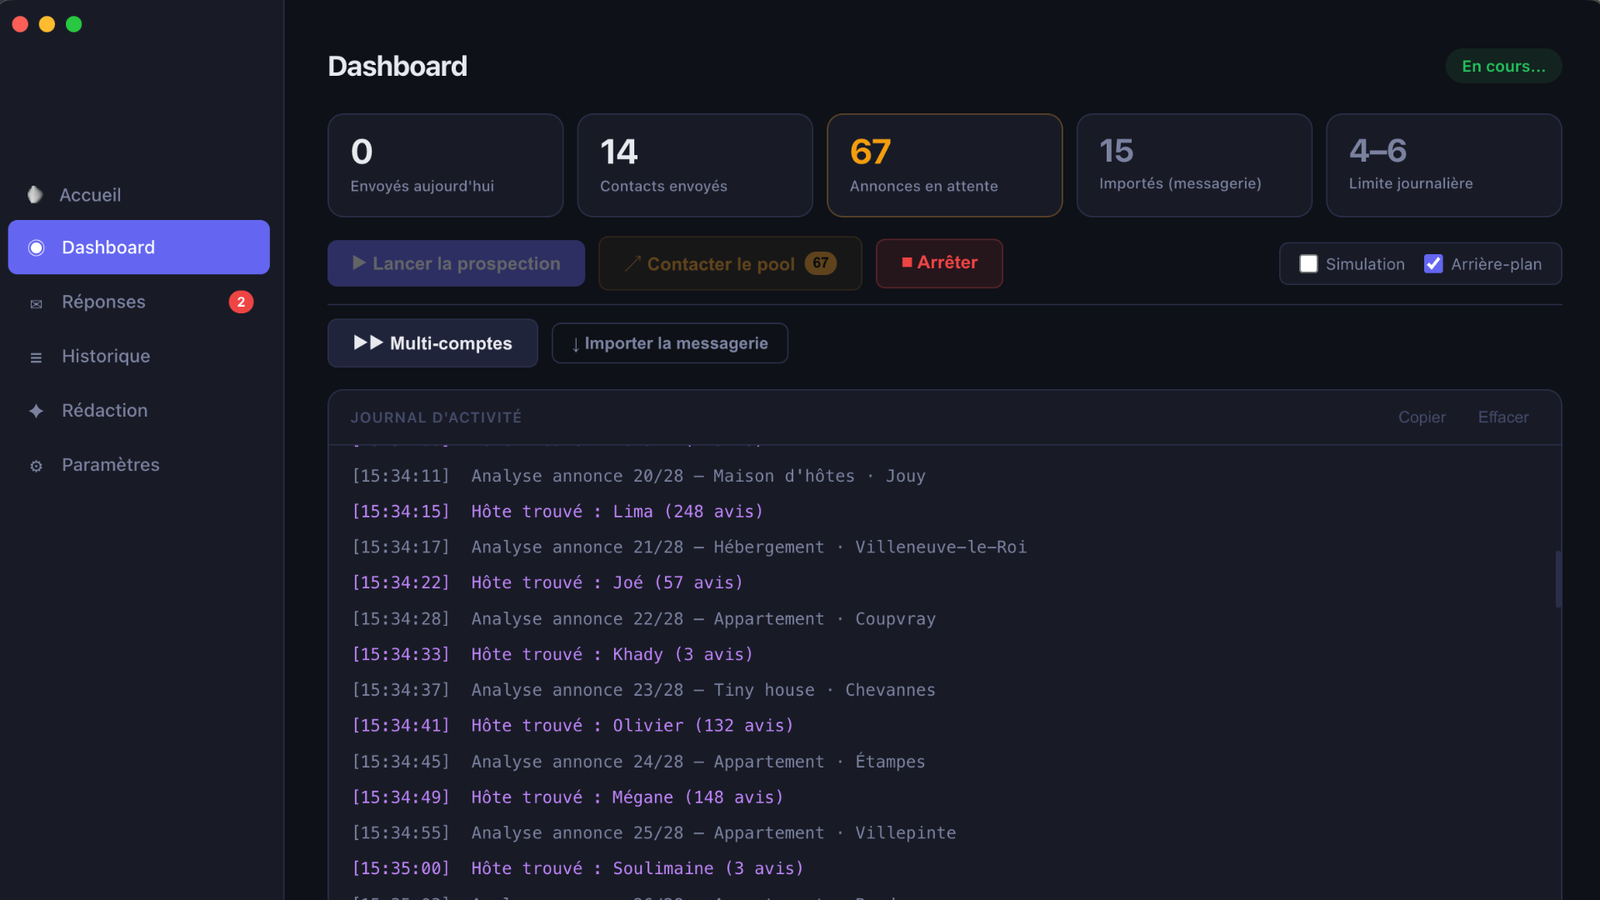This screenshot has height=900, width=1600.
Task: Open the Réponses section
Action: click(139, 302)
